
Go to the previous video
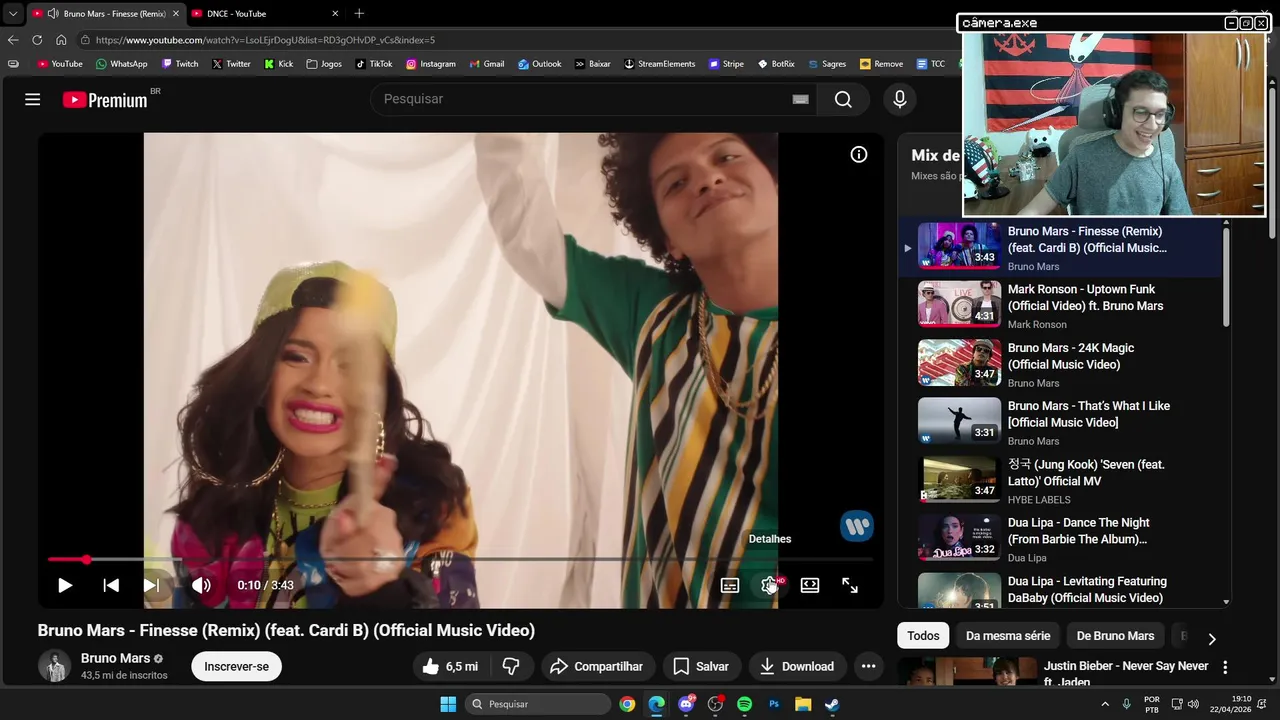coord(111,585)
